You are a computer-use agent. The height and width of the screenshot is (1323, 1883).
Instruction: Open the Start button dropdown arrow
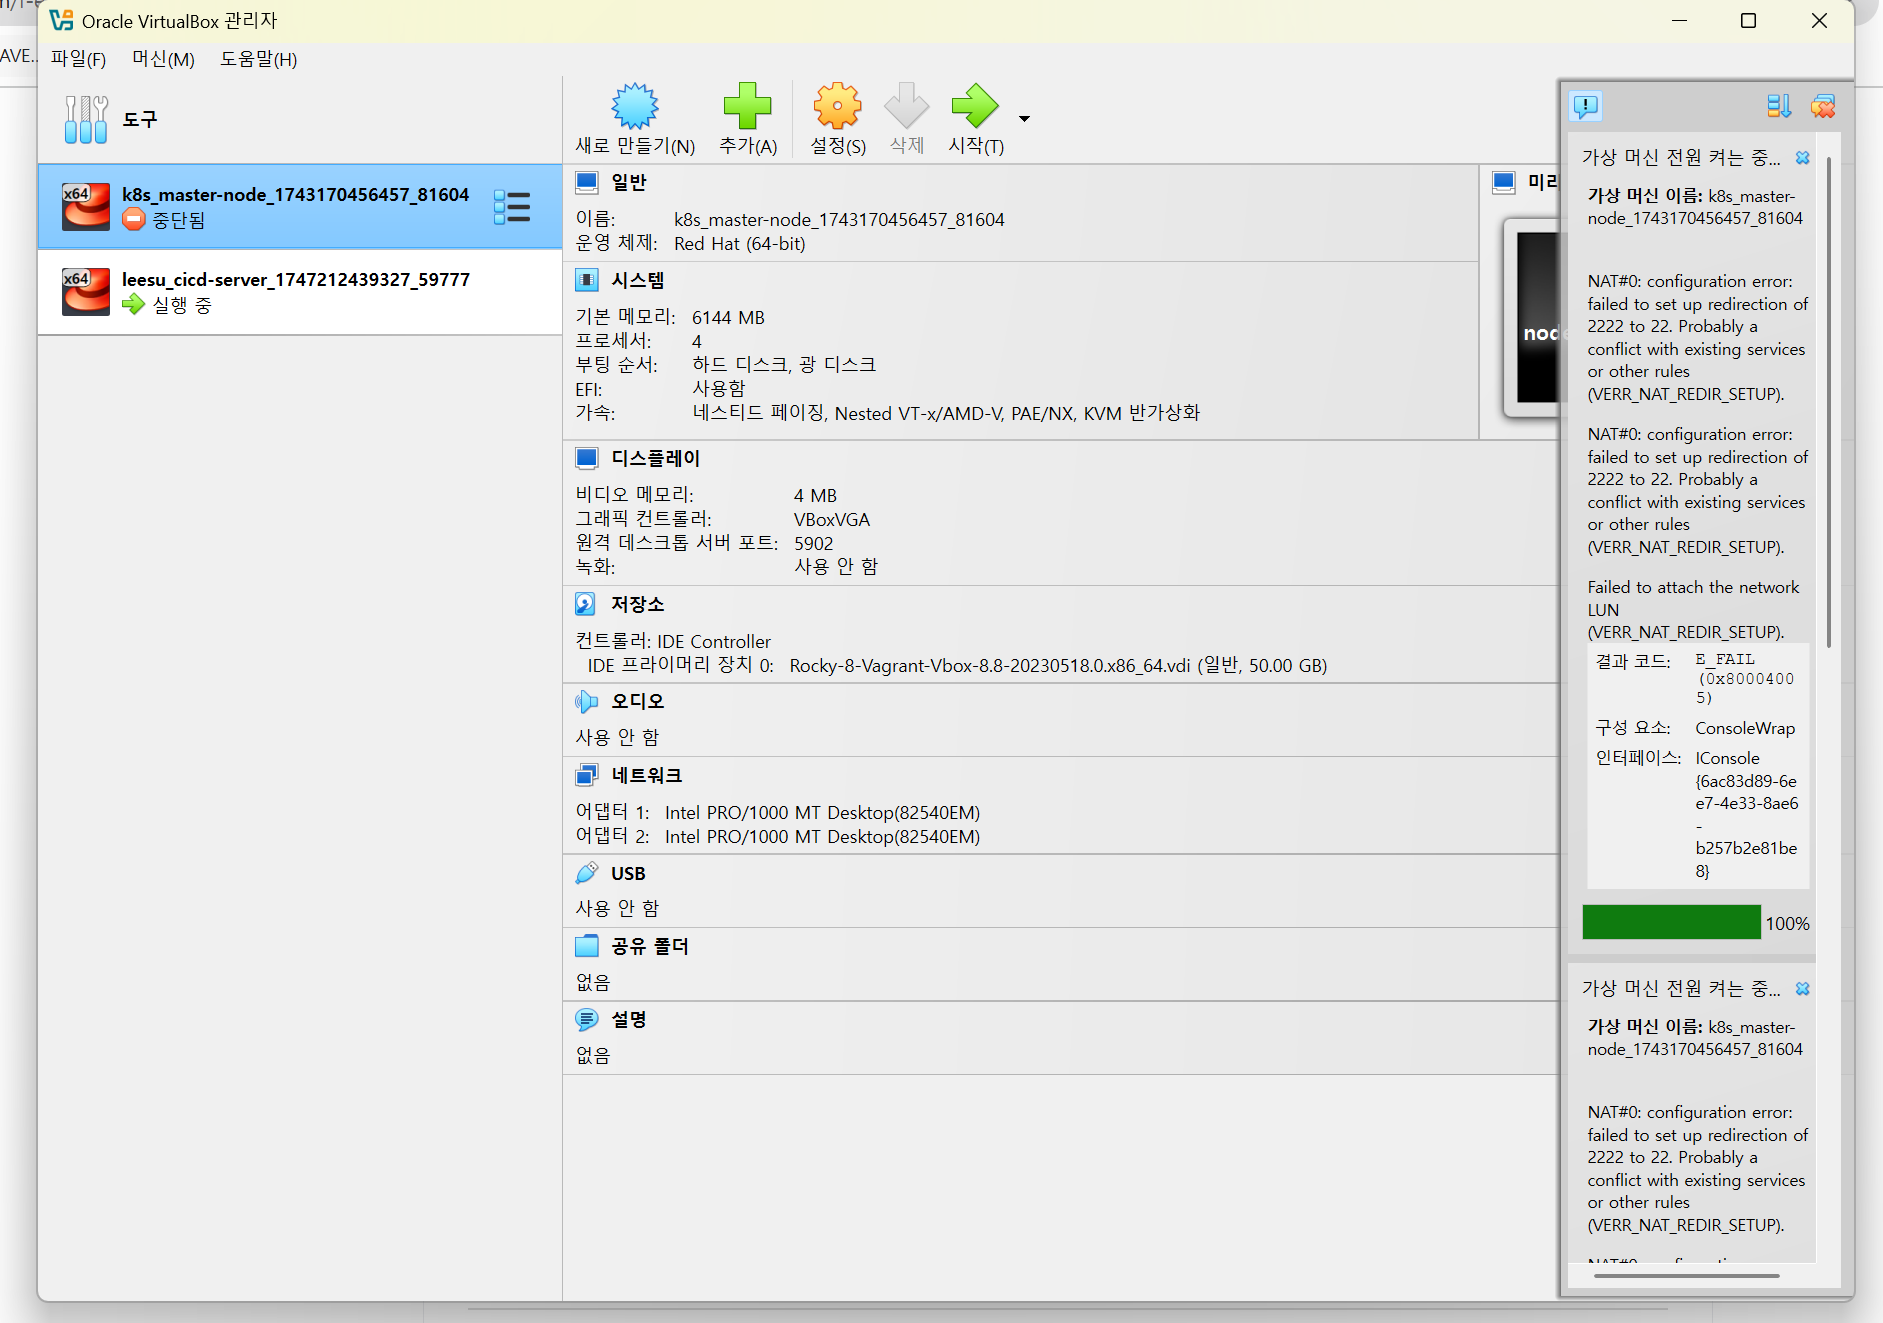click(1024, 119)
